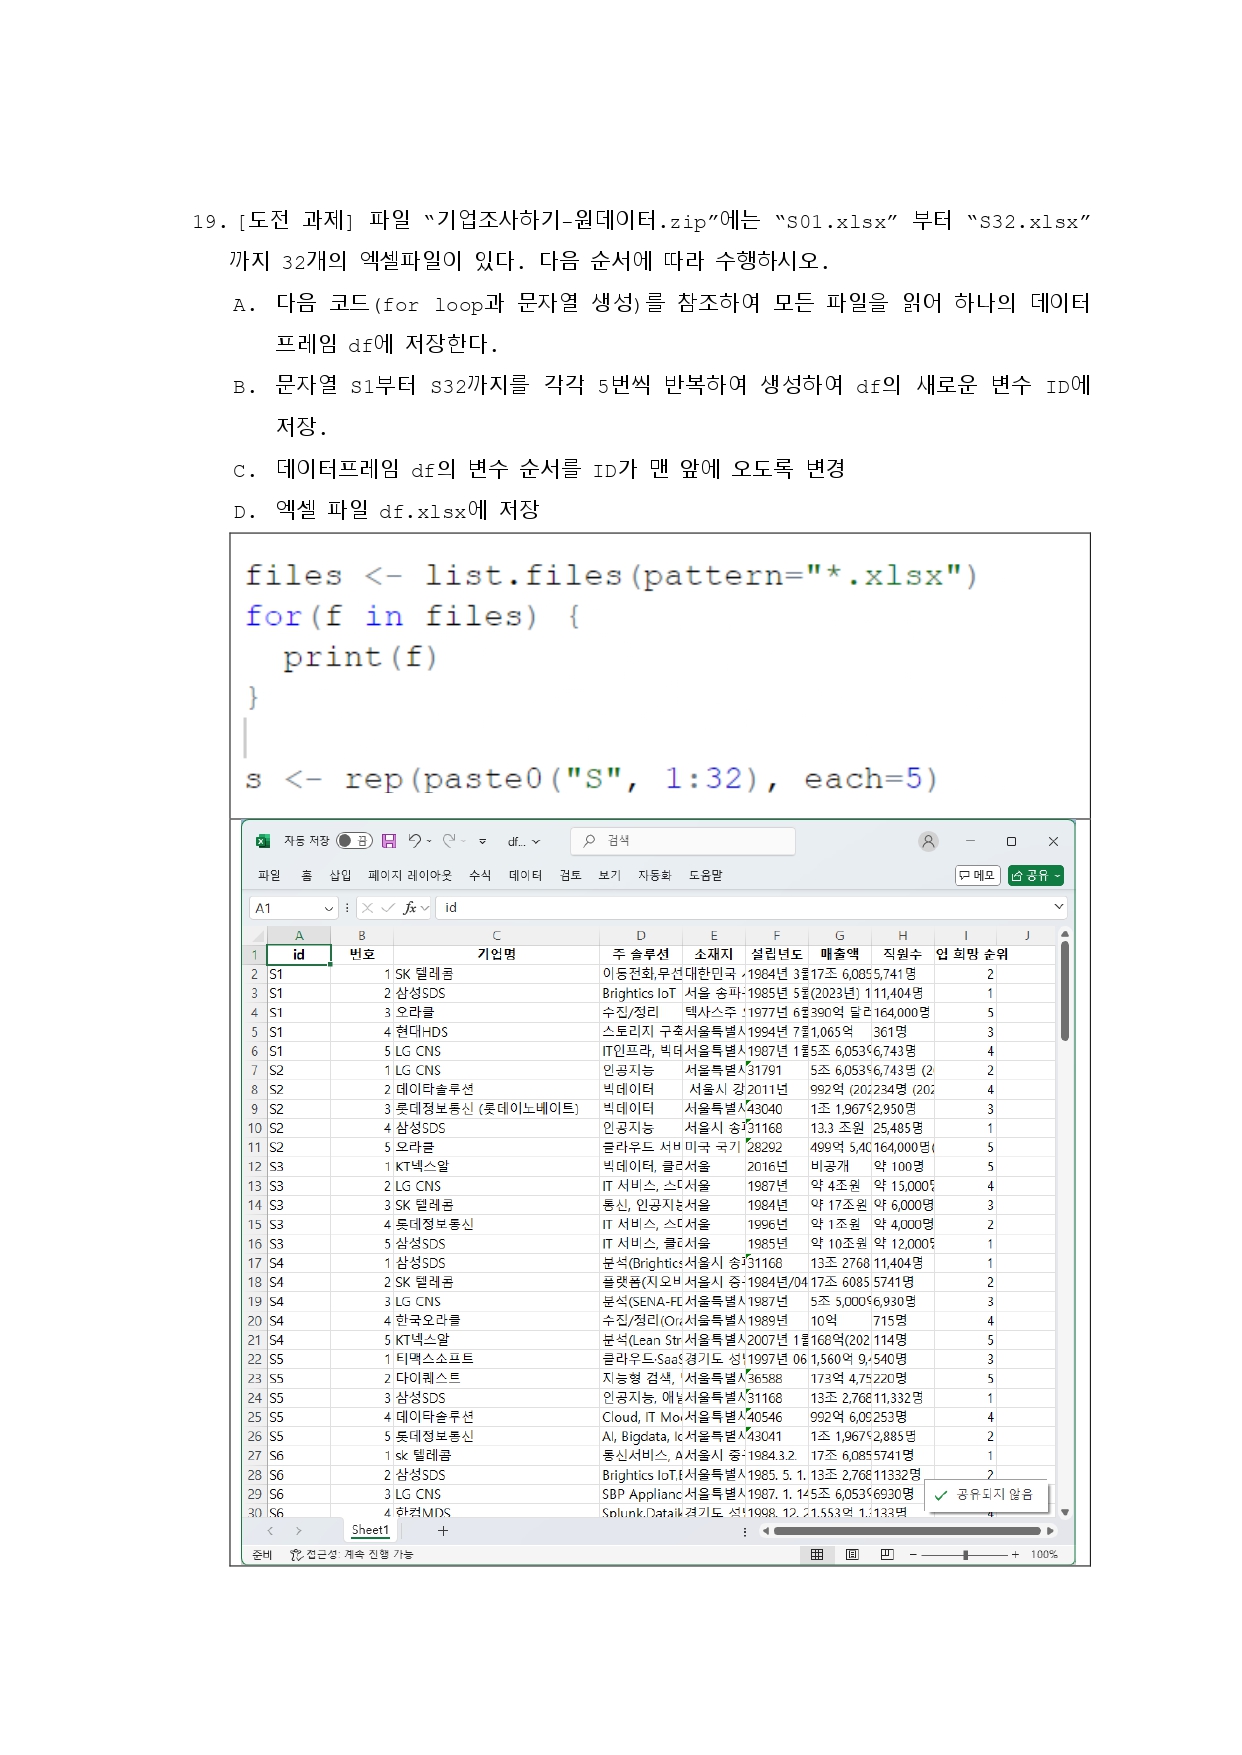Open the 파일 menu

point(269,875)
